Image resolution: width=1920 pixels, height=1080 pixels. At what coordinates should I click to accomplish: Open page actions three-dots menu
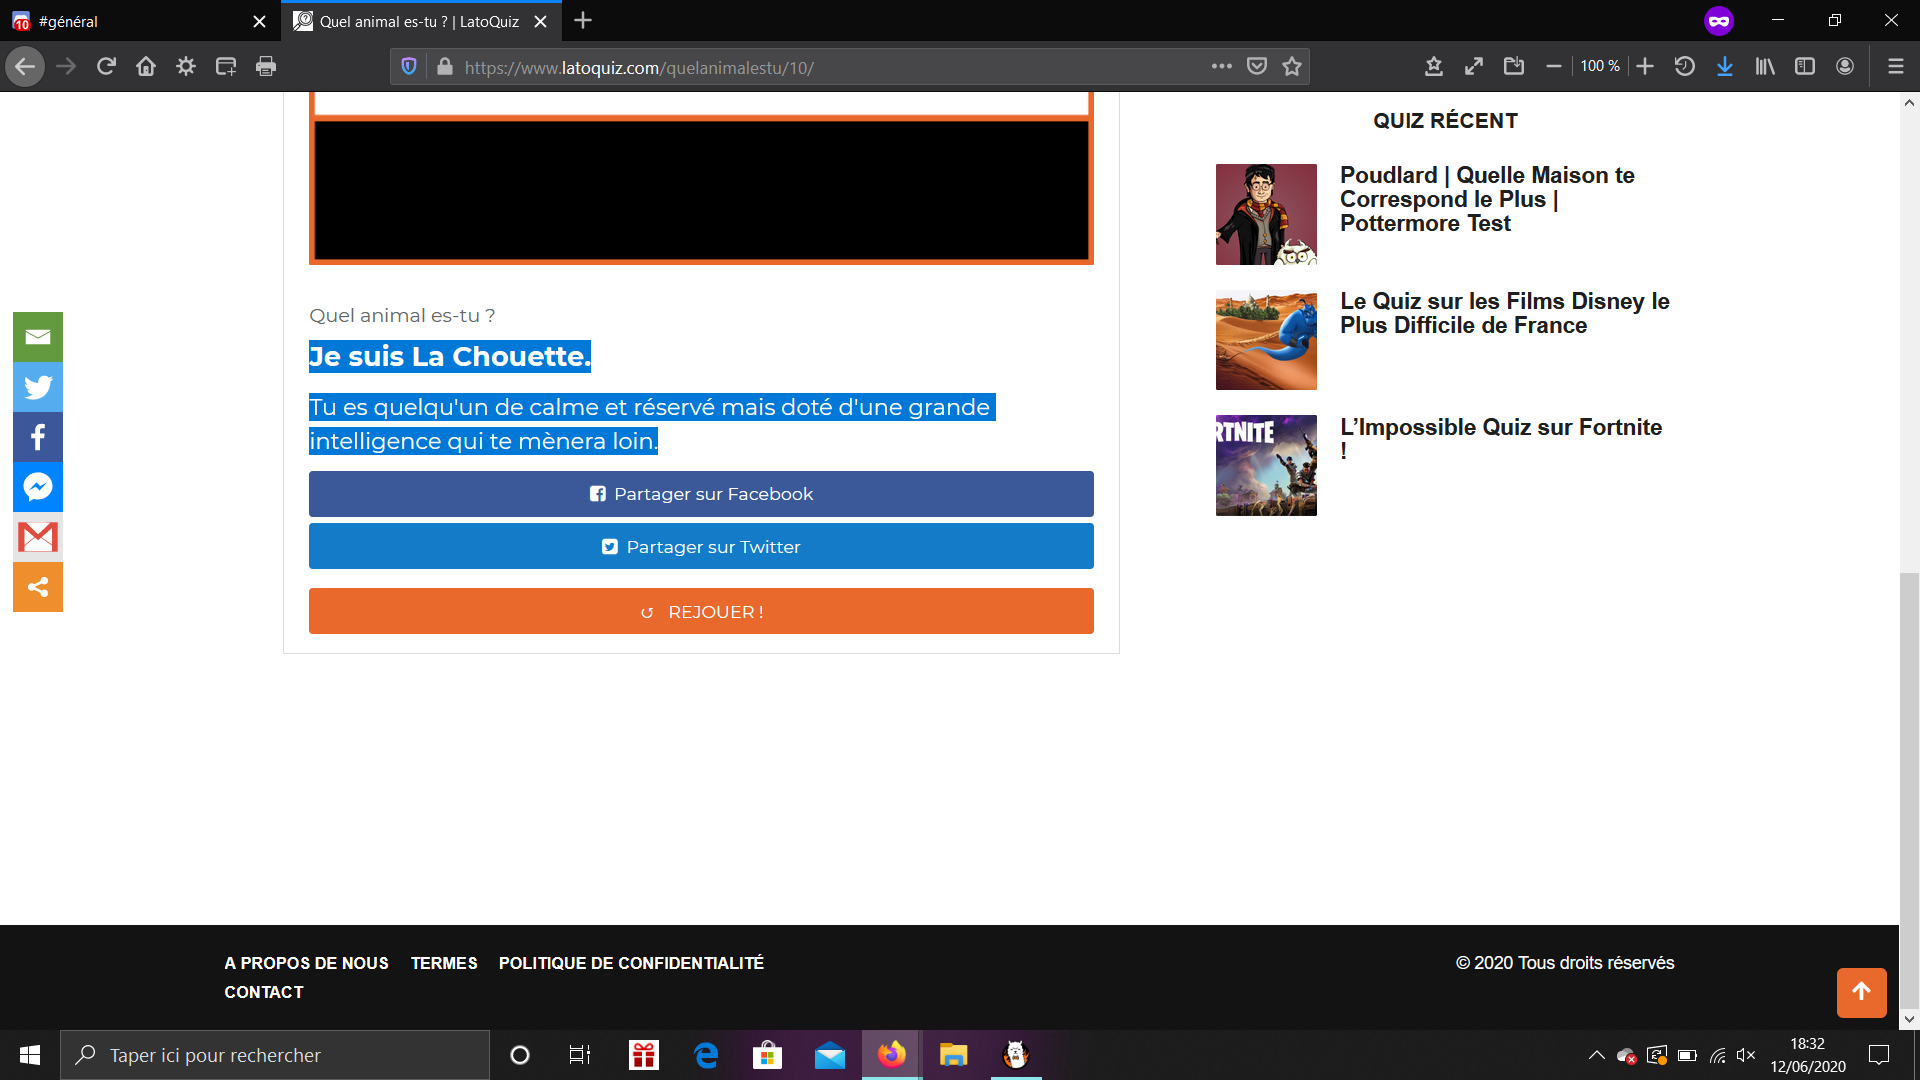coord(1221,66)
